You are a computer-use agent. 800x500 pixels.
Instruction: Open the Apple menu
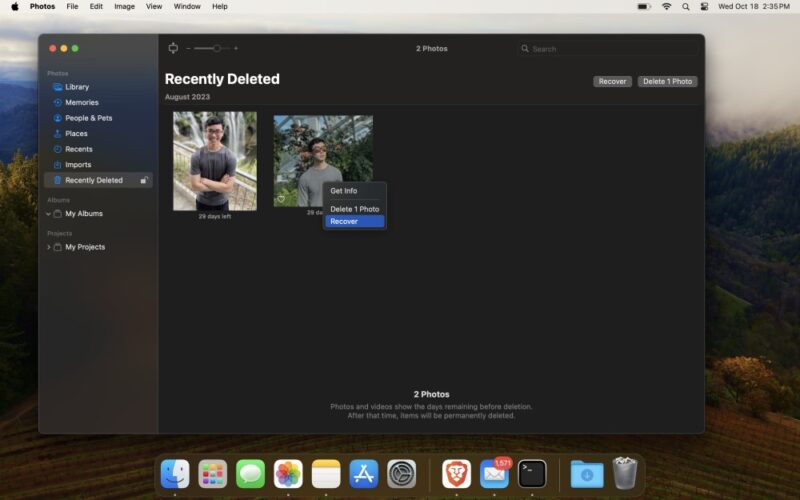[x=15, y=7]
